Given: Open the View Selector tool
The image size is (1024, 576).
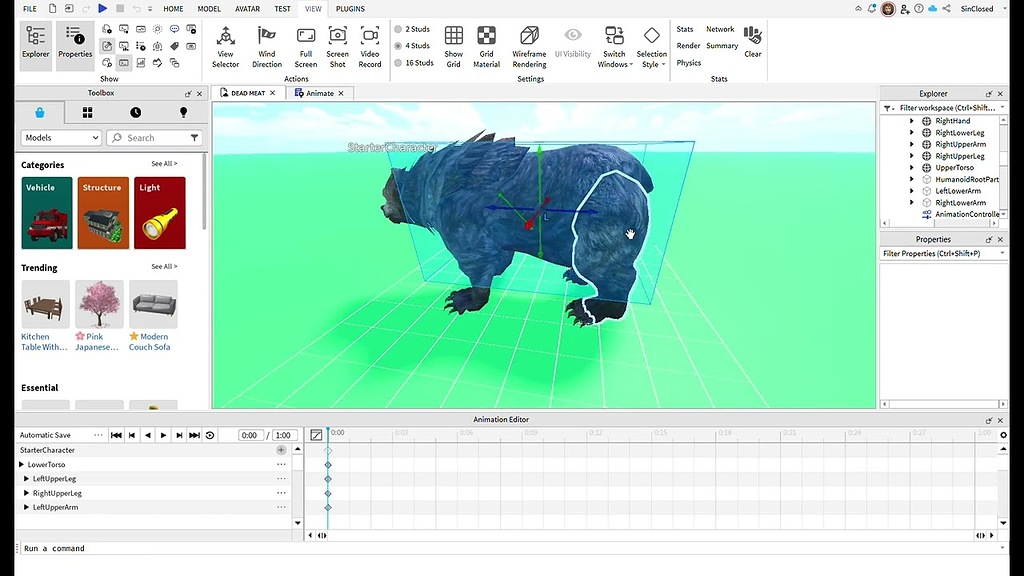Looking at the screenshot, I should 226,45.
